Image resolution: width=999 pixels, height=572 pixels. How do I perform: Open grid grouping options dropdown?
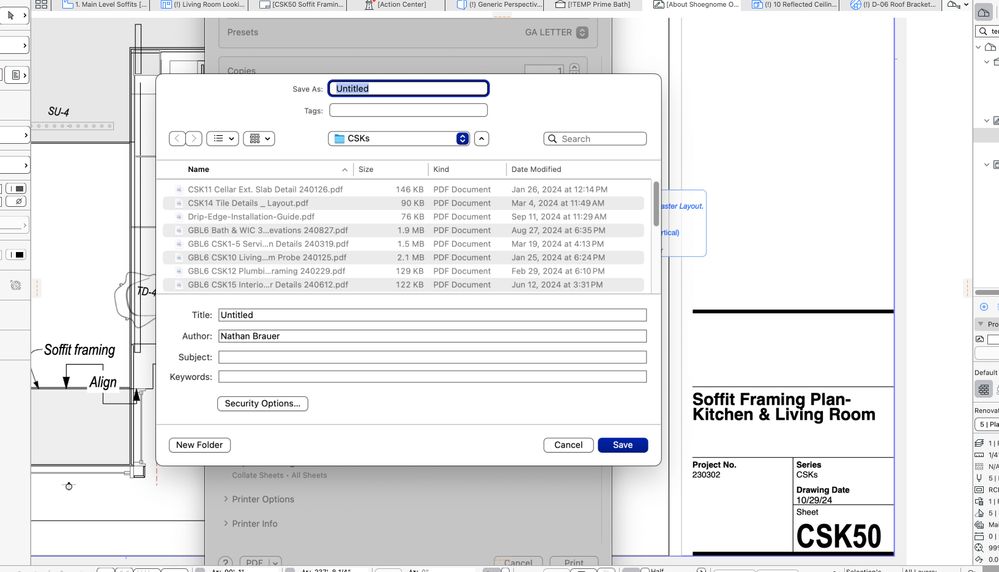click(x=259, y=138)
